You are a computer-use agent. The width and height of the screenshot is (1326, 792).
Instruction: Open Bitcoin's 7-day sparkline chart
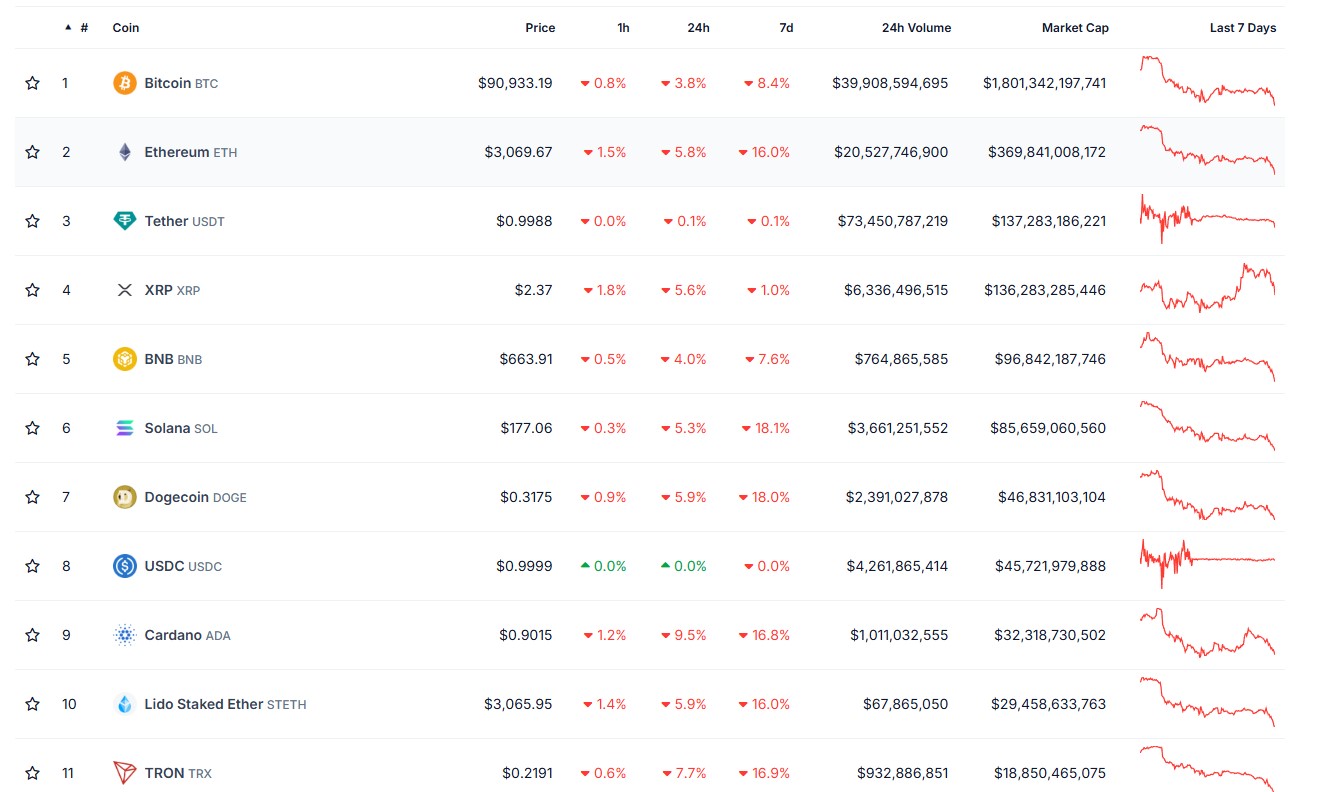click(1207, 80)
